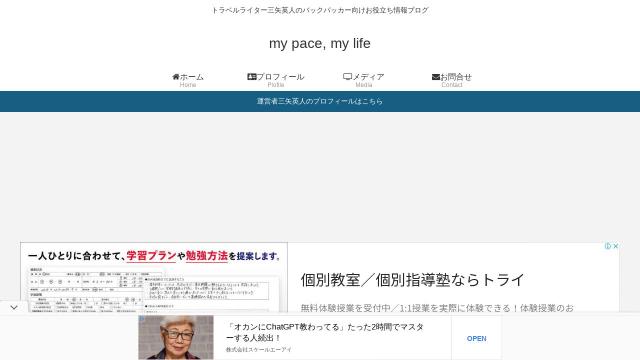
Task: Select the ホーム menu label
Action: click(192, 77)
